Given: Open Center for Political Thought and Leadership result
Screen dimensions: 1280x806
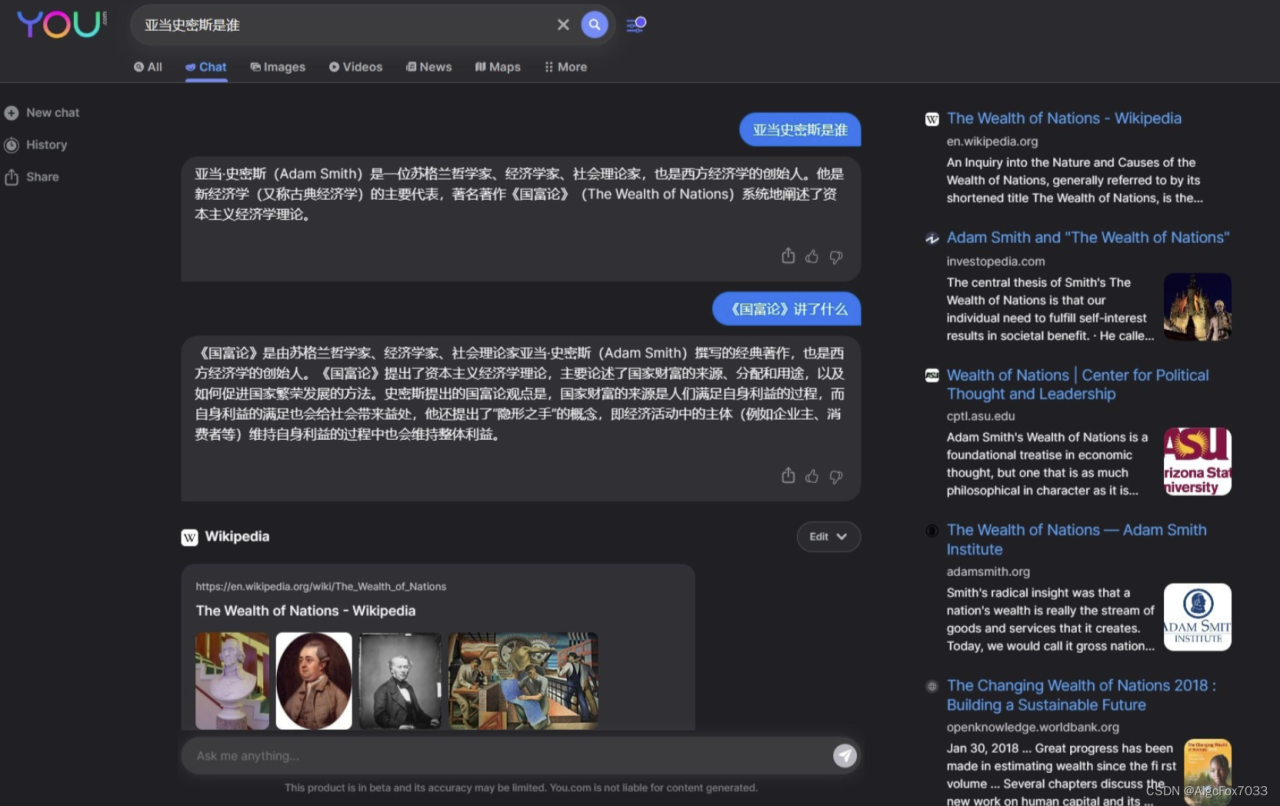Looking at the screenshot, I should pos(1078,384).
